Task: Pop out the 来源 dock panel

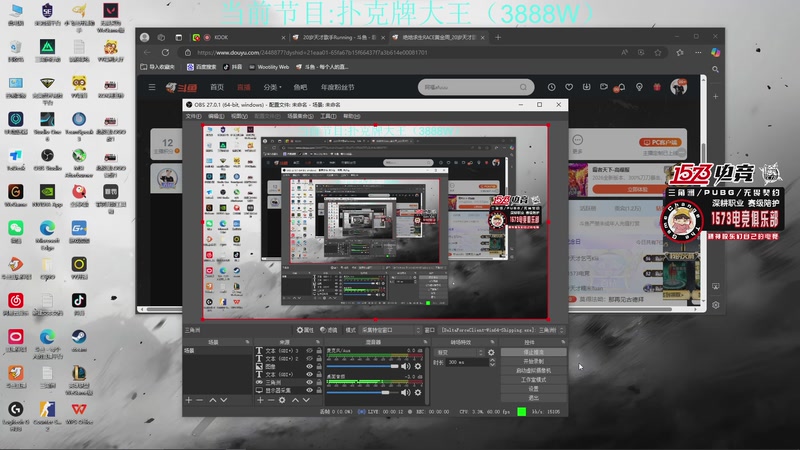Action: point(318,342)
